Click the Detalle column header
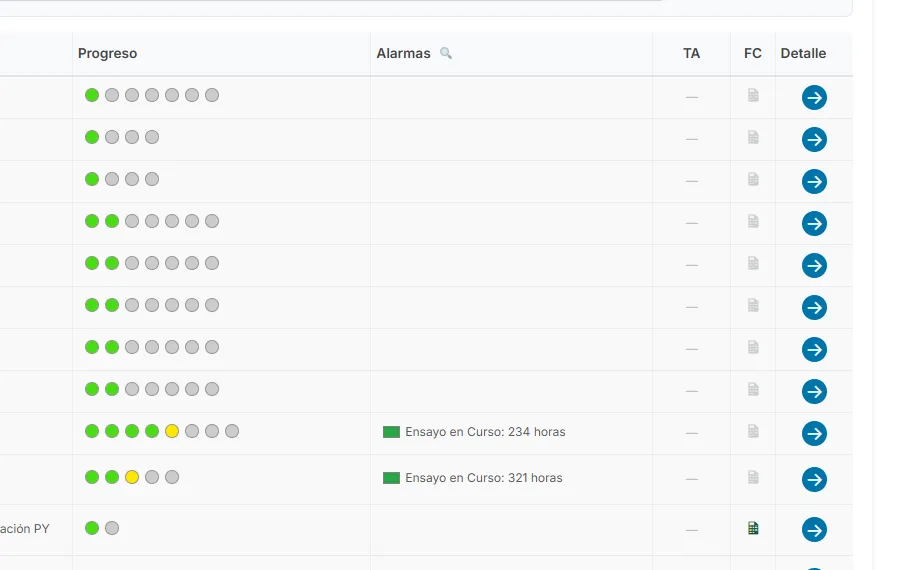This screenshot has height=570, width=920. pos(803,53)
